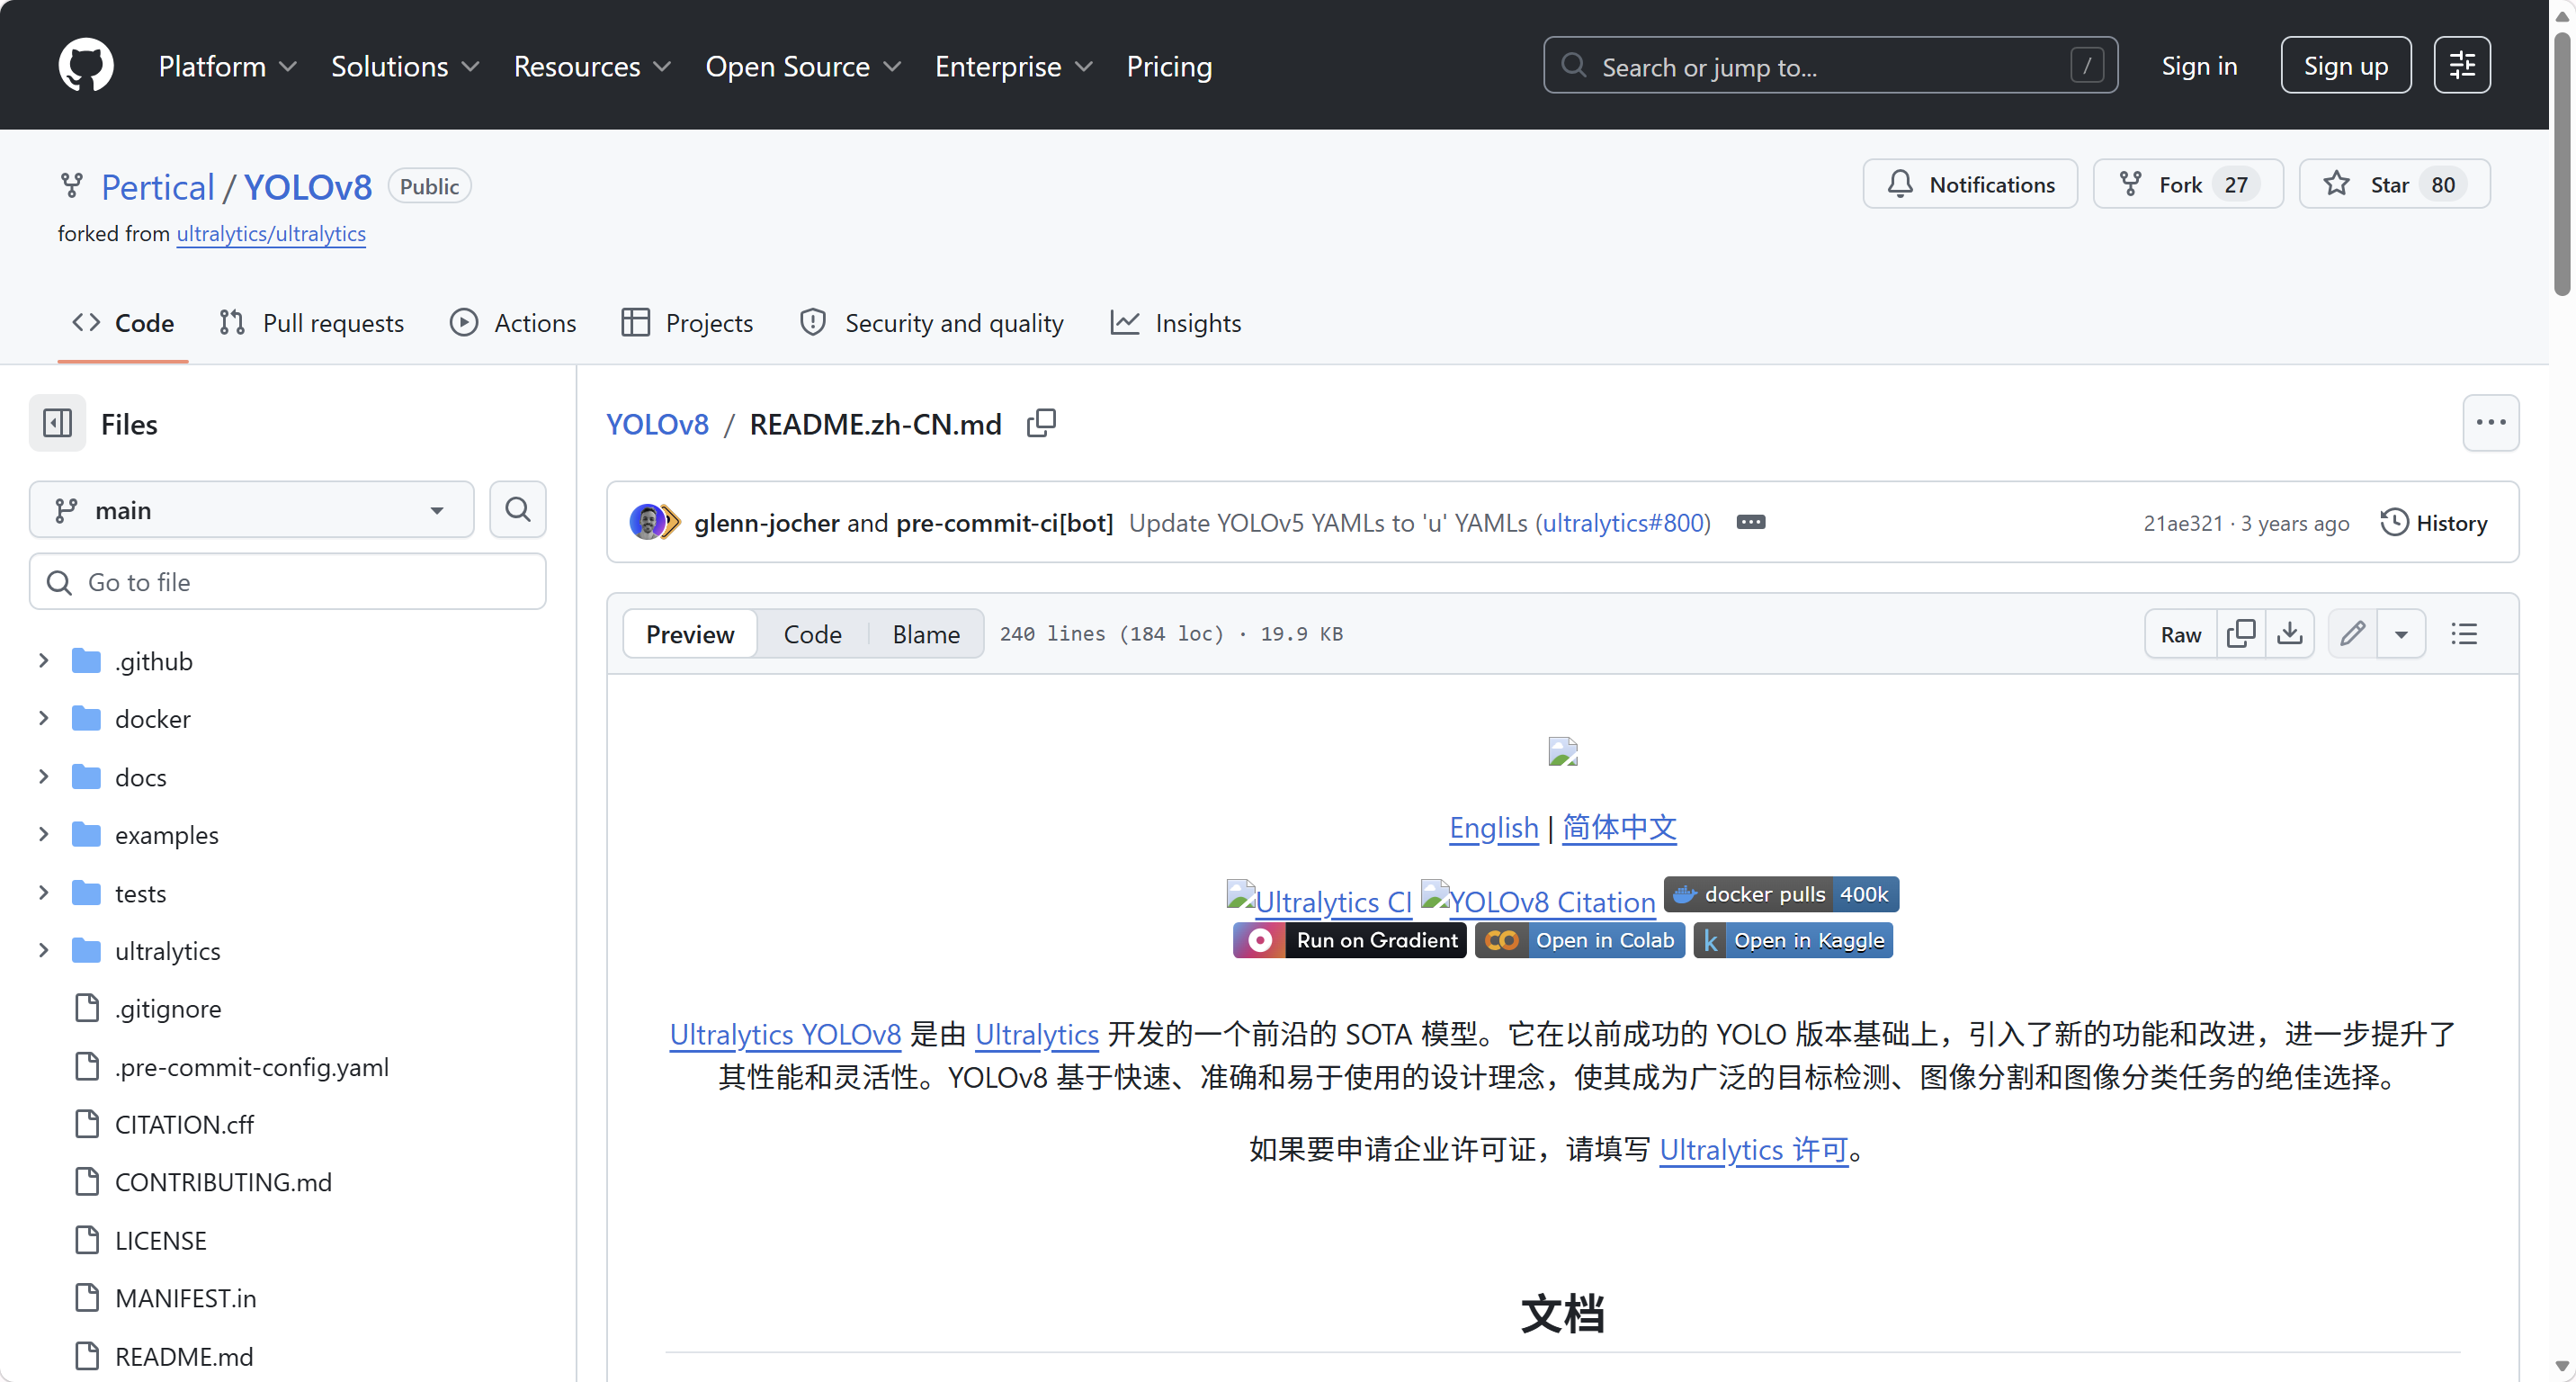The width and height of the screenshot is (2576, 1382).
Task: Collapse the Files side panel
Action: click(x=58, y=424)
